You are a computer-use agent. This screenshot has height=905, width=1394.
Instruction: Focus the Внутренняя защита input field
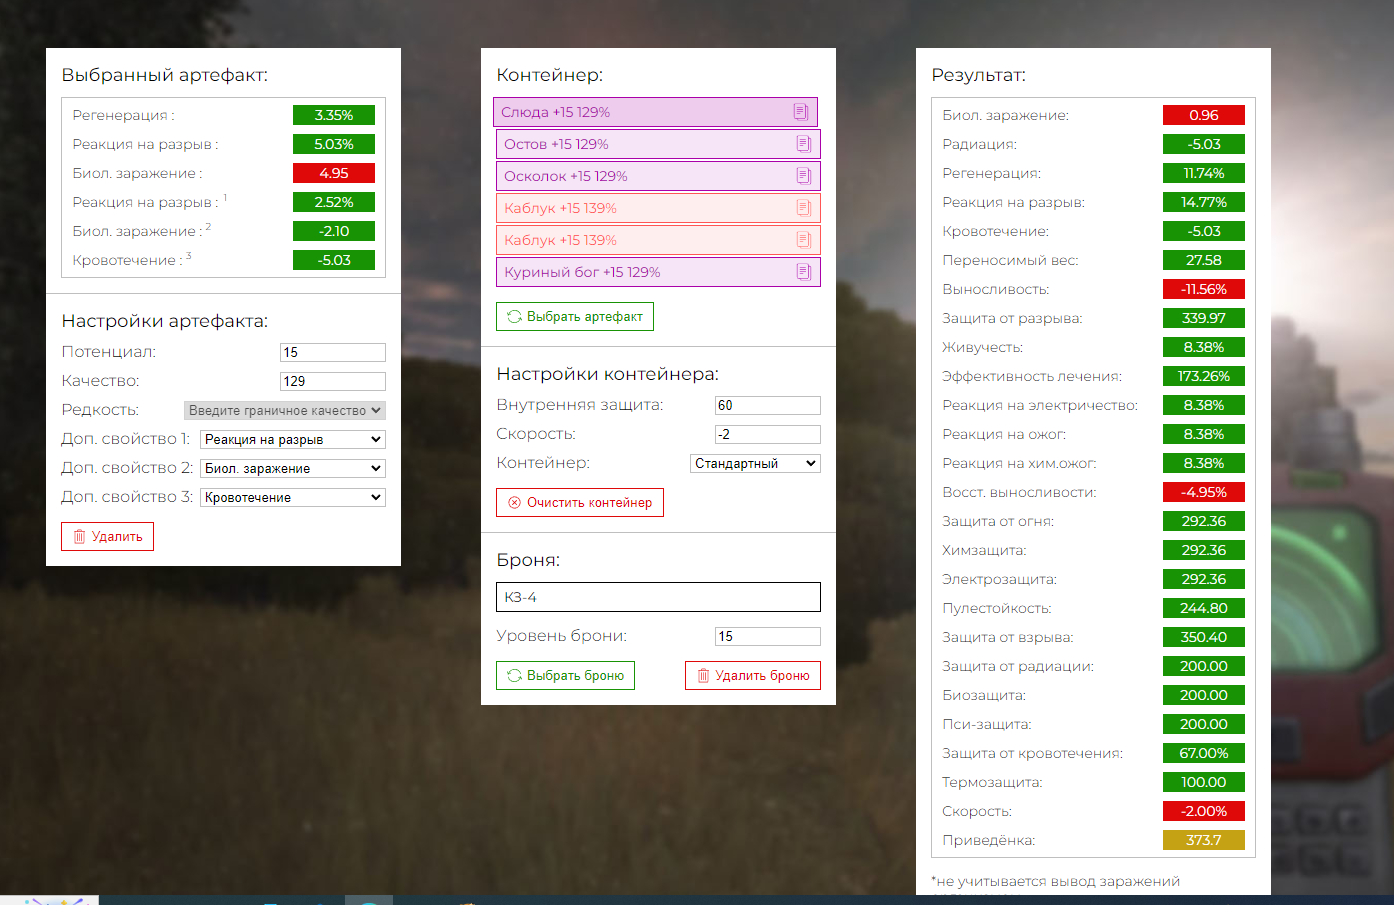pyautogui.click(x=768, y=405)
